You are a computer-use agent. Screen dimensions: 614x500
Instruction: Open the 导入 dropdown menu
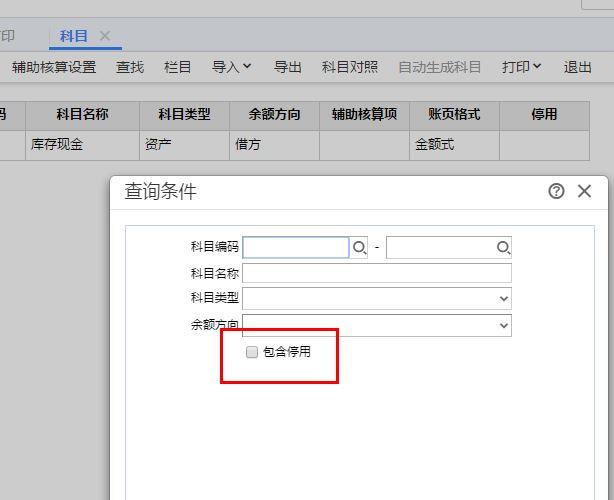231,67
